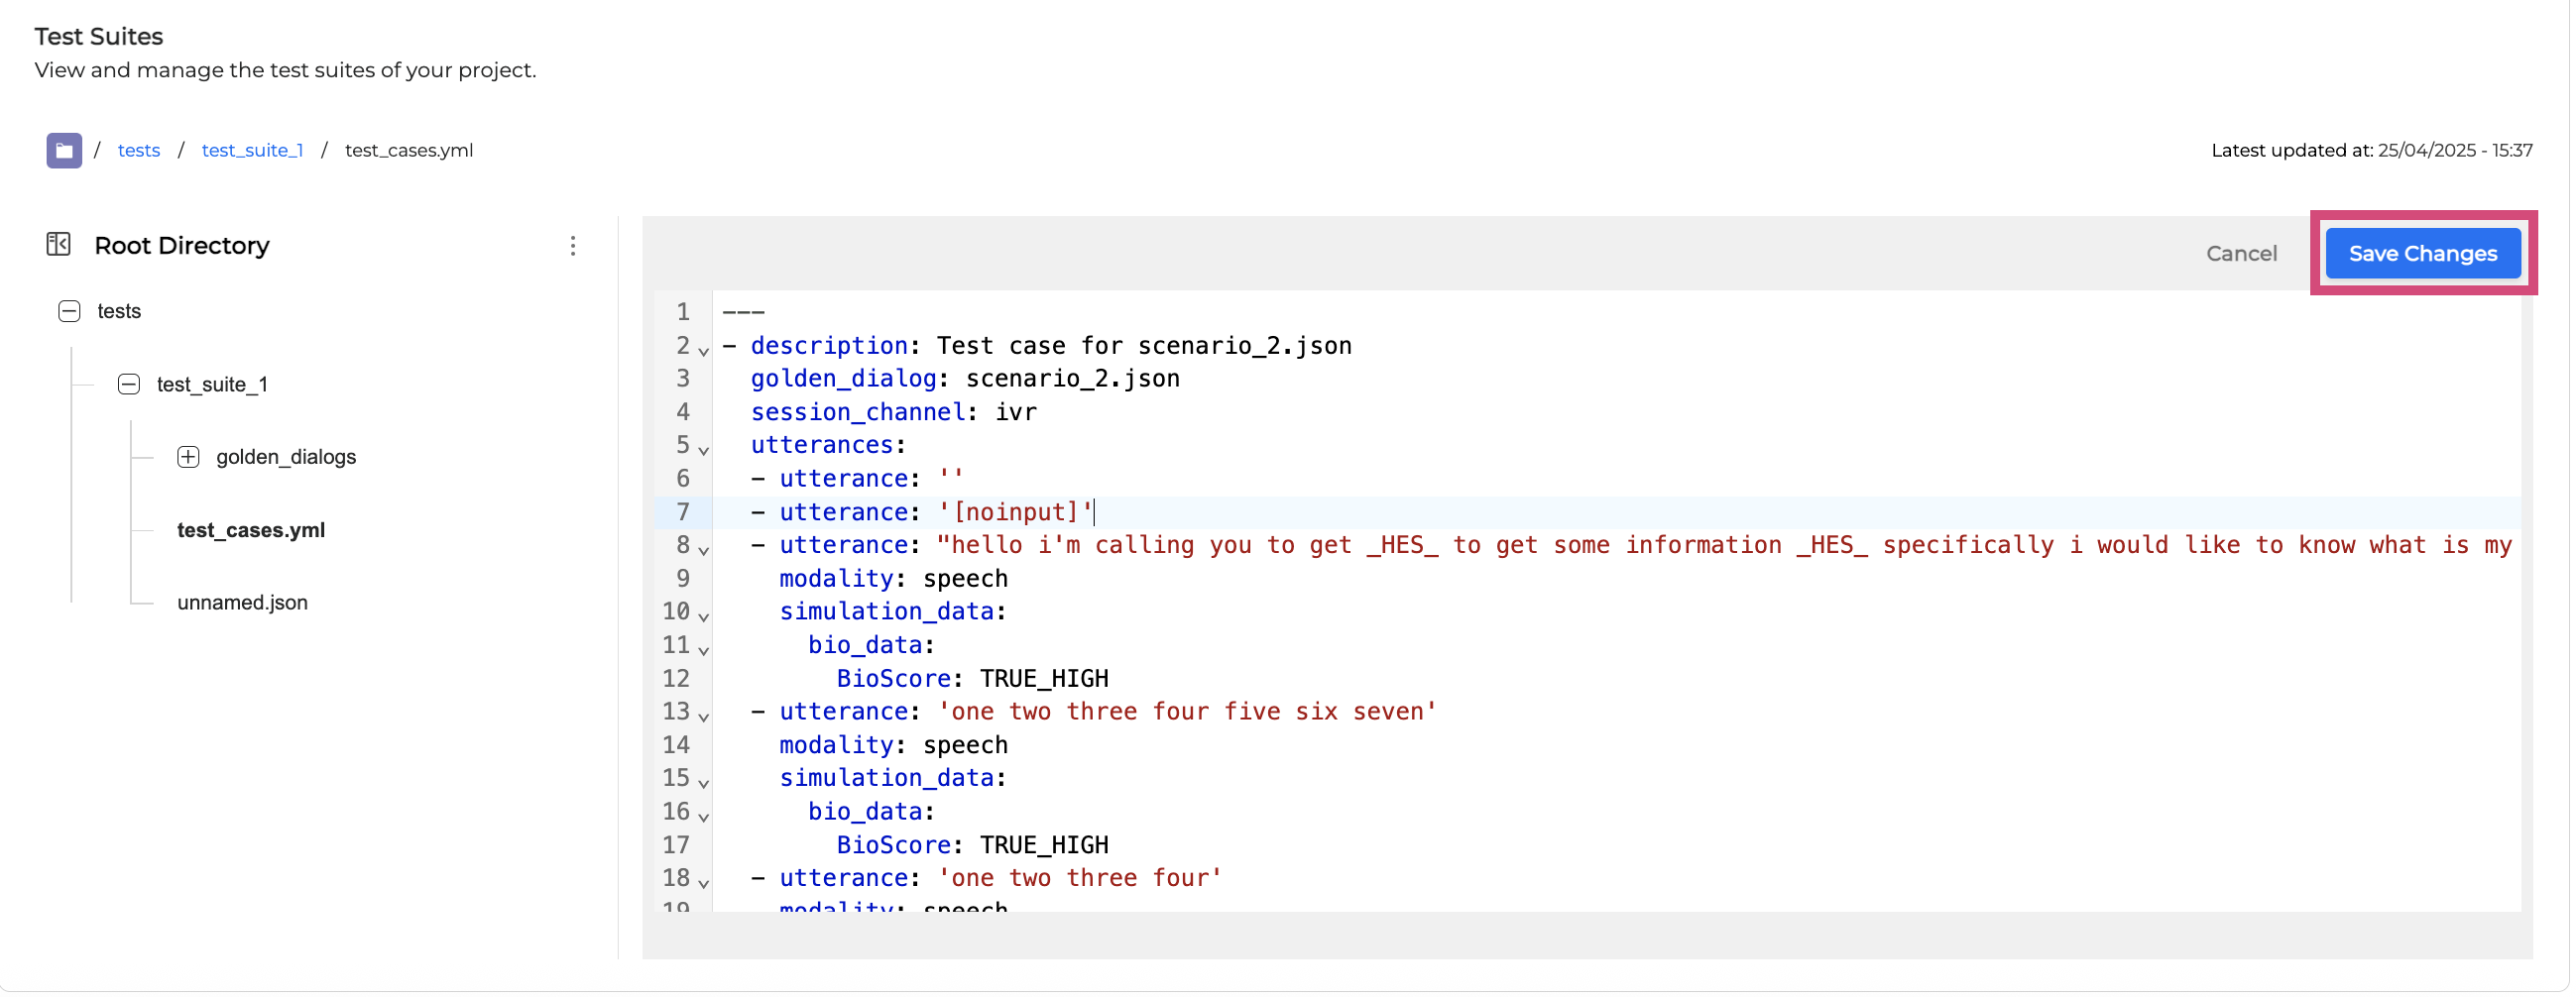Click the purple folder icon in breadcrumb
The width and height of the screenshot is (2576, 997).
(64, 150)
